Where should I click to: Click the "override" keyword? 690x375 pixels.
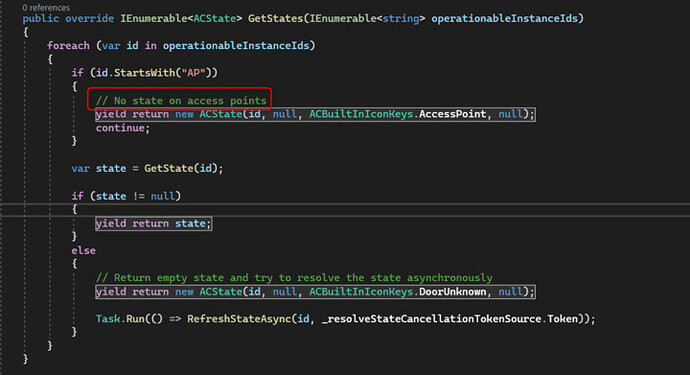89,18
